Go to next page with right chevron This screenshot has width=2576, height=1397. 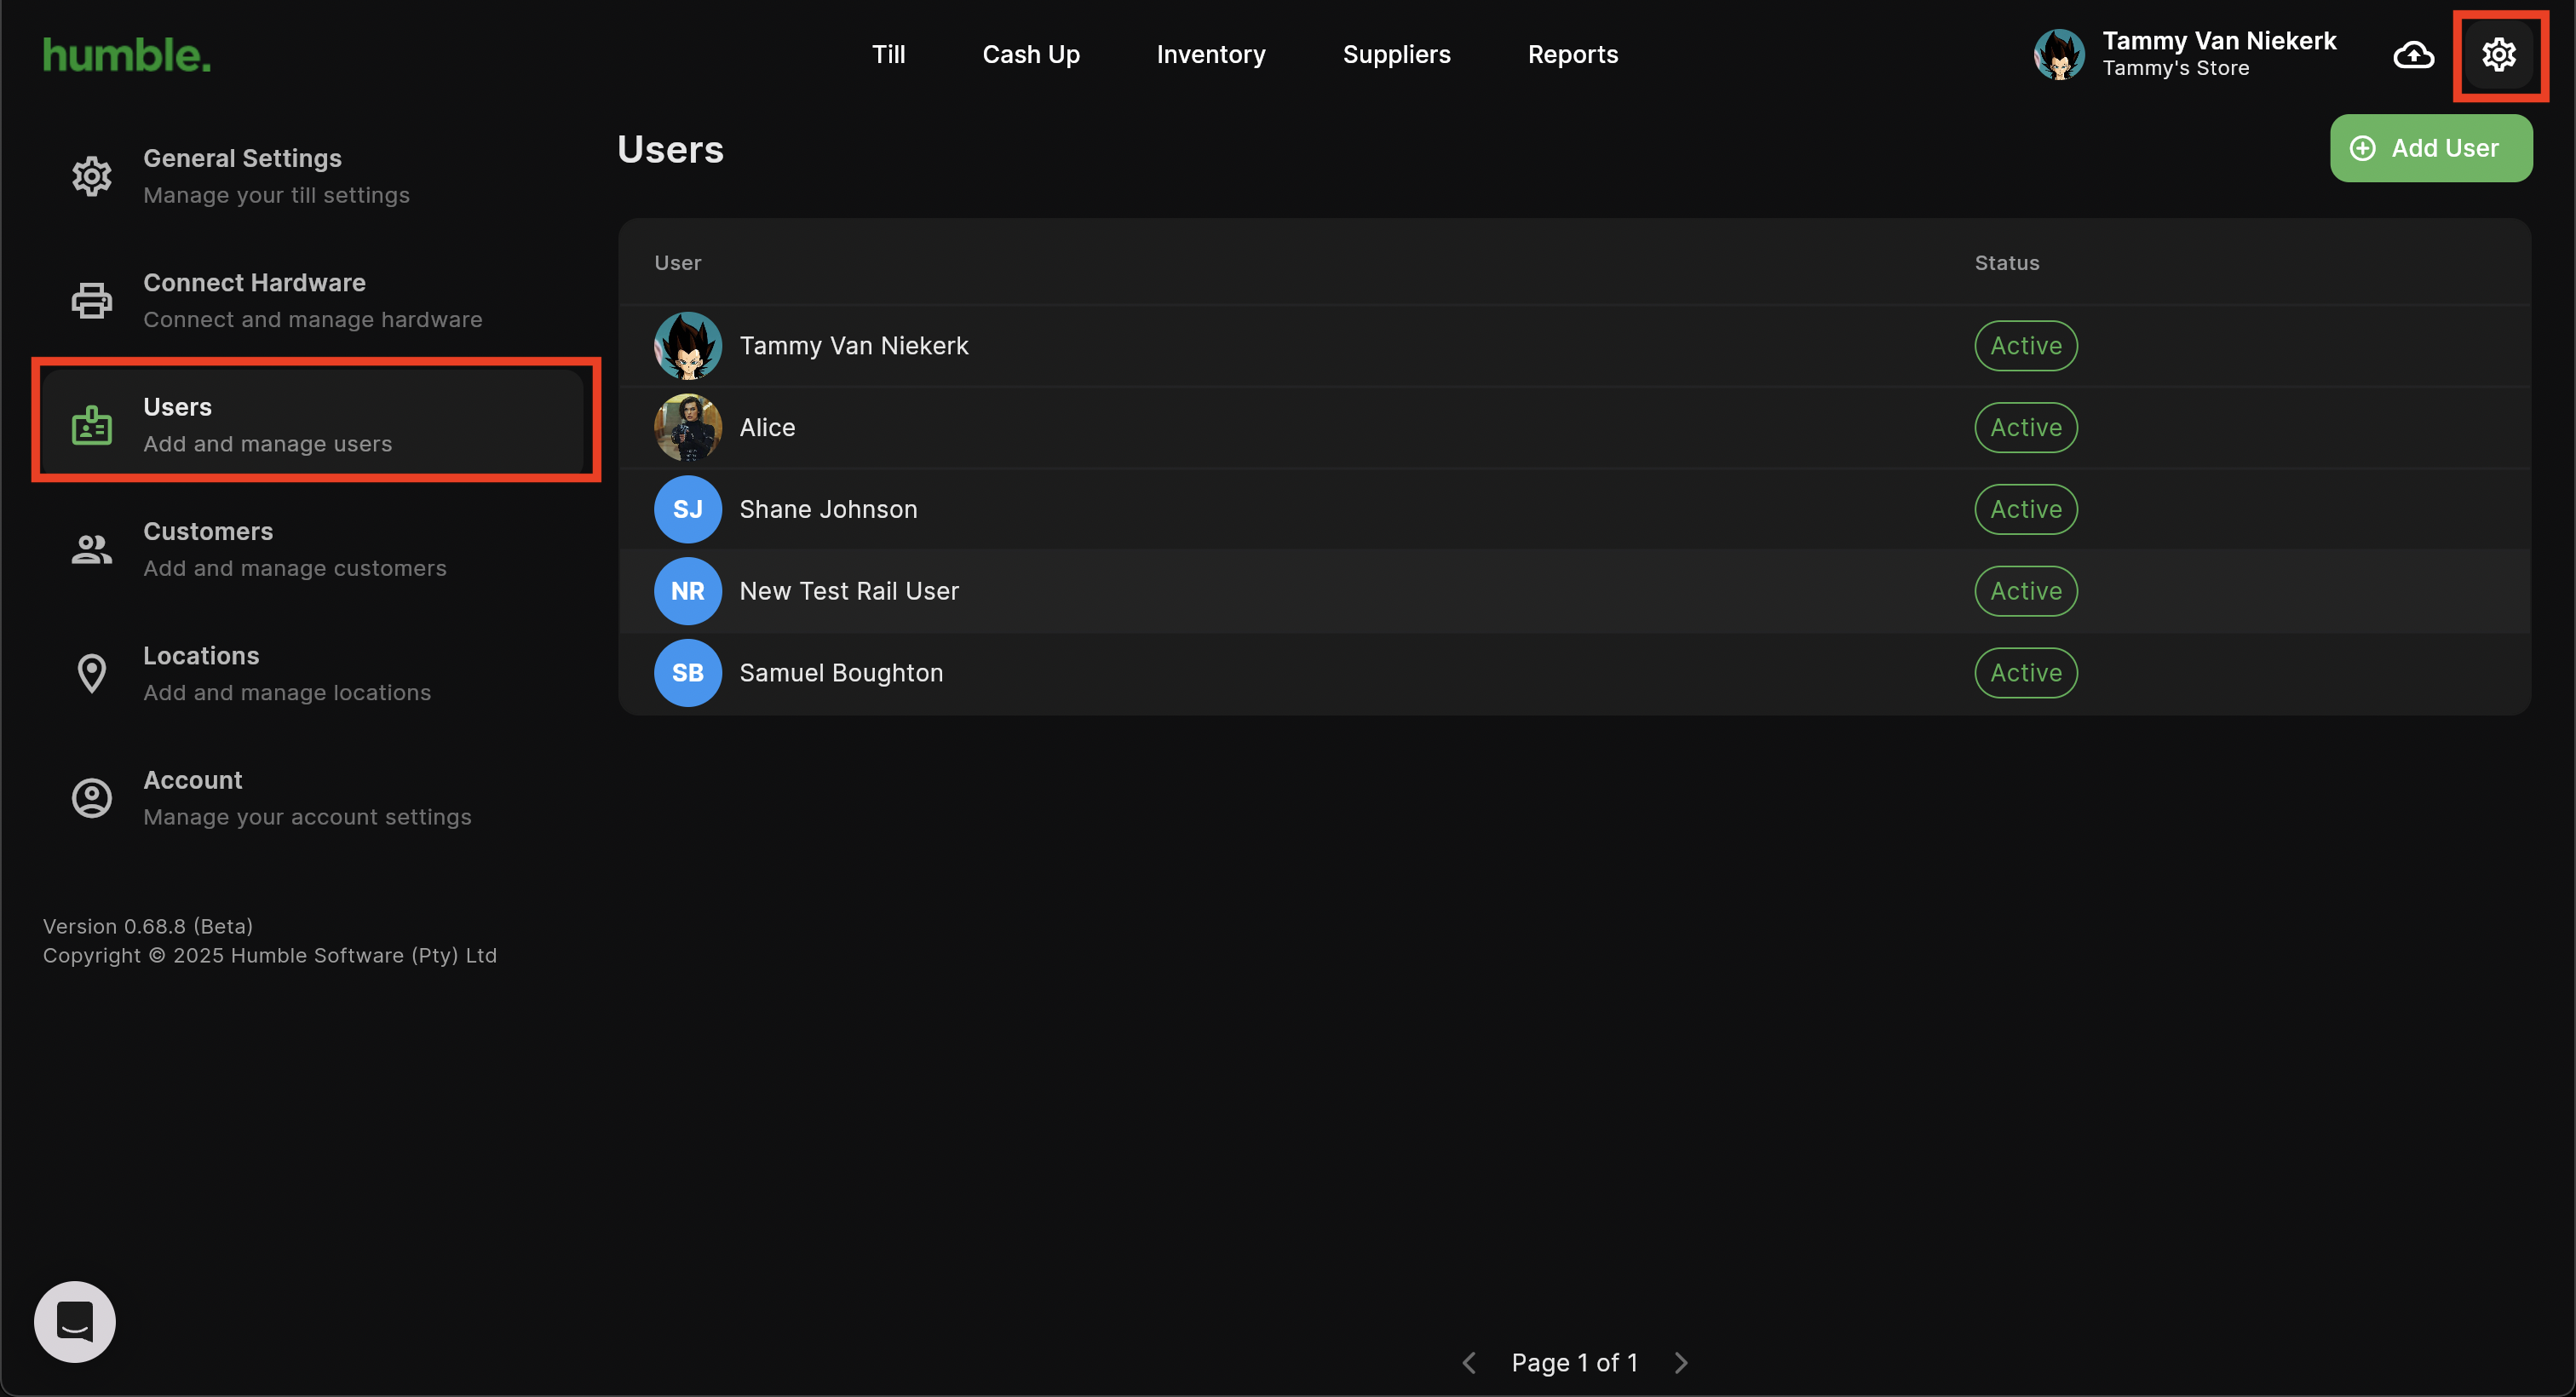coord(1681,1362)
